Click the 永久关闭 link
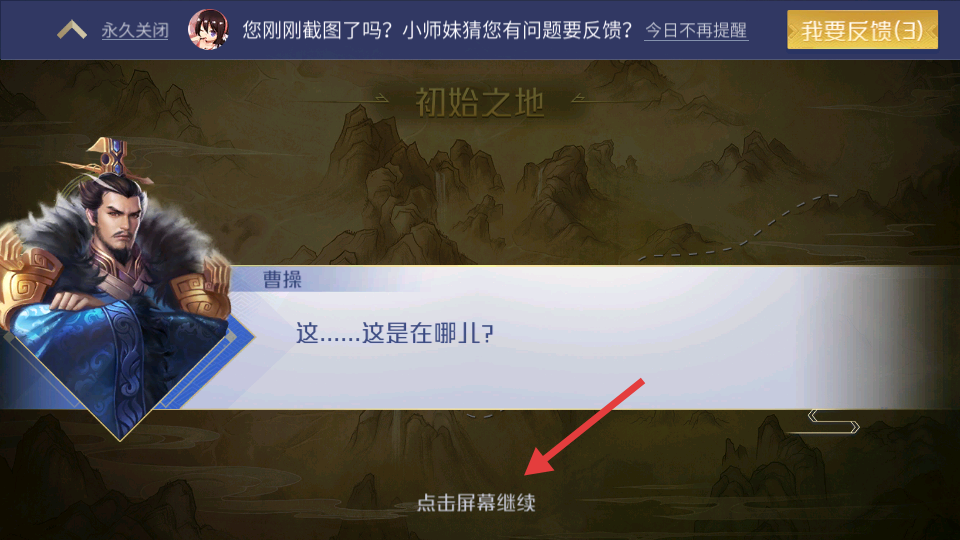 pyautogui.click(x=135, y=31)
